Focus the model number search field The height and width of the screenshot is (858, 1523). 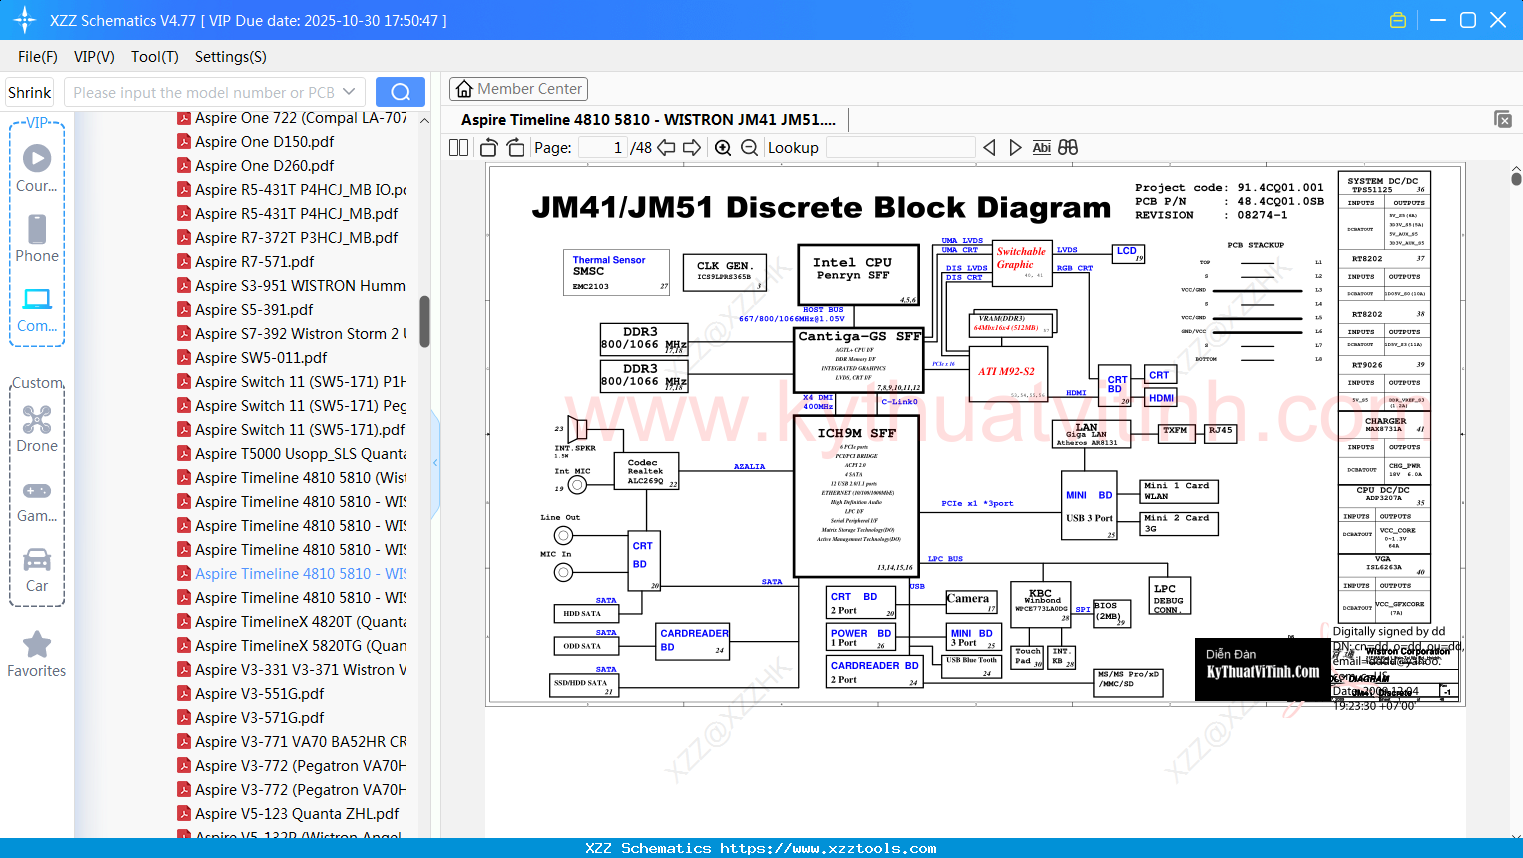(x=204, y=92)
